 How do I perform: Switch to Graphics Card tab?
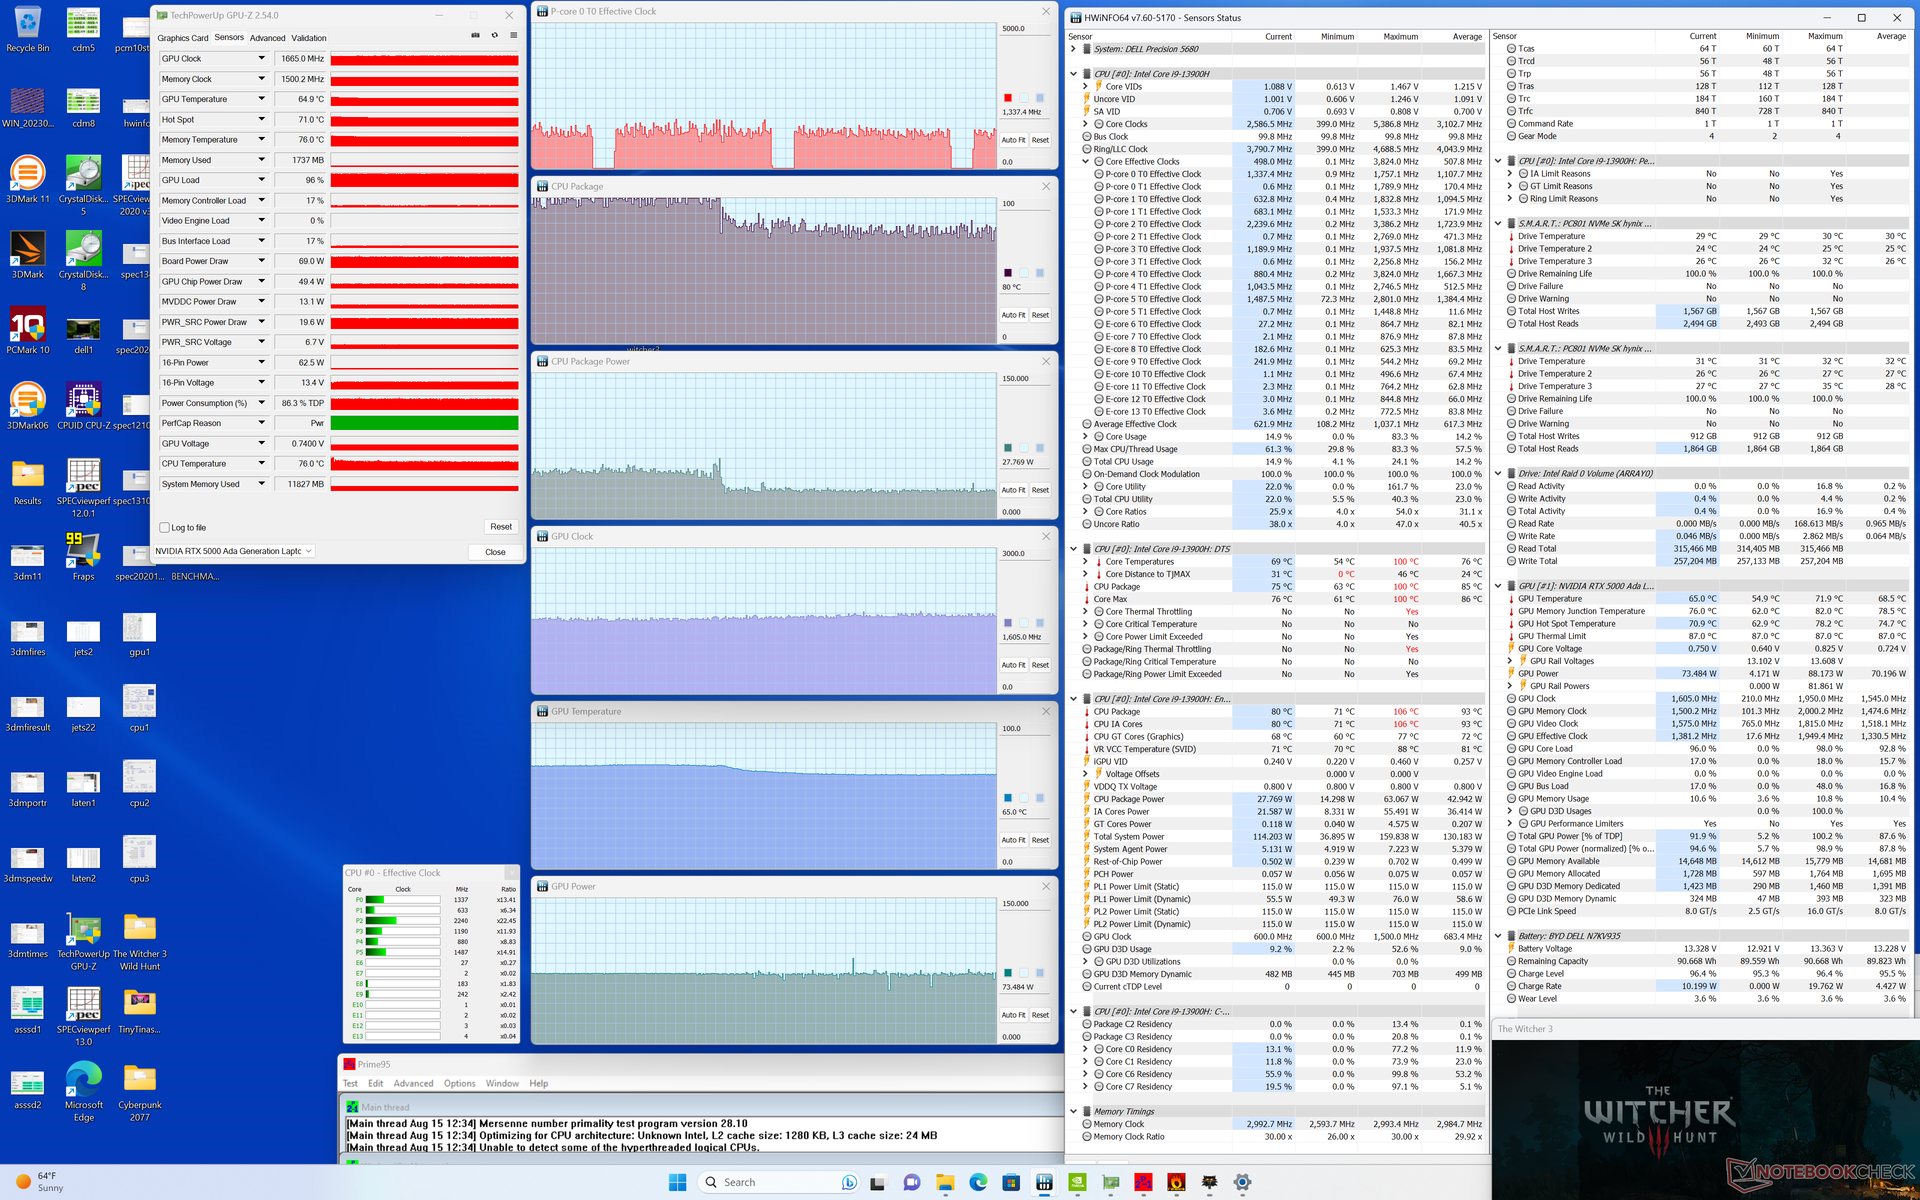[182, 38]
